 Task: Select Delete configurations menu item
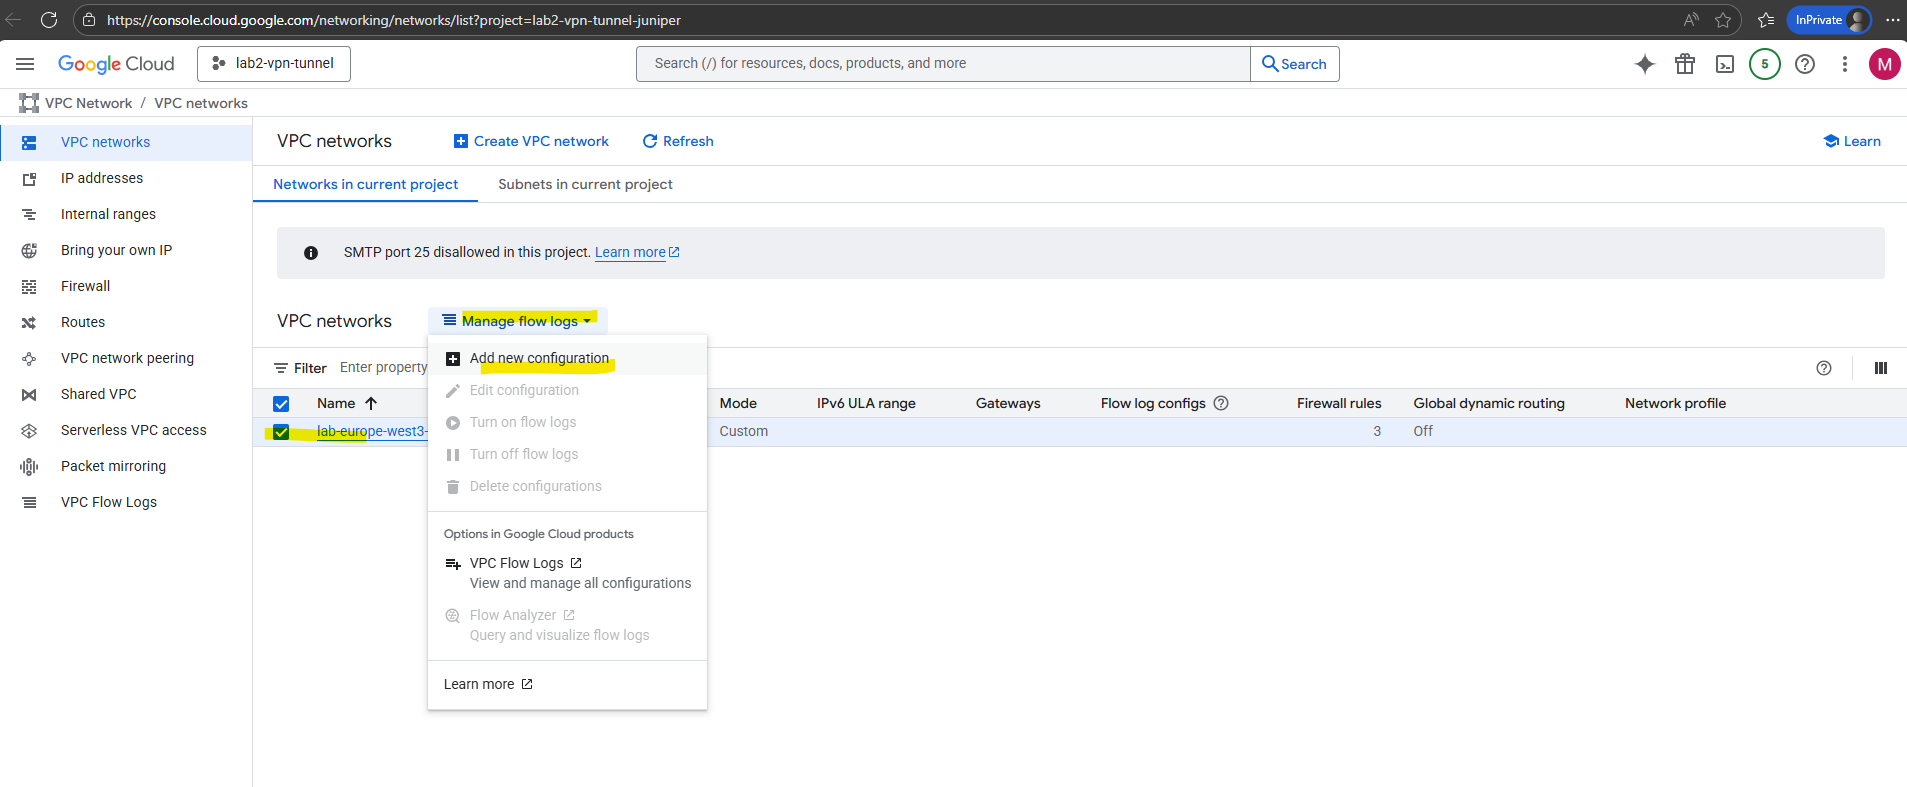(x=567, y=486)
